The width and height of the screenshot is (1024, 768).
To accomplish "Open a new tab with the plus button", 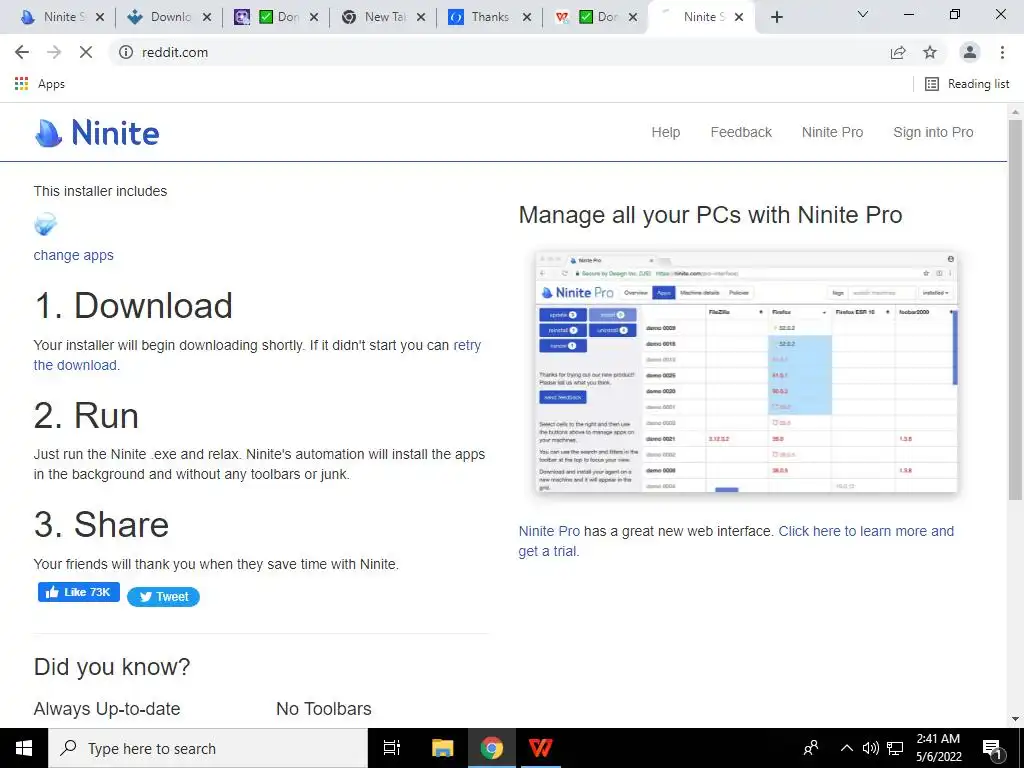I will pyautogui.click(x=776, y=17).
